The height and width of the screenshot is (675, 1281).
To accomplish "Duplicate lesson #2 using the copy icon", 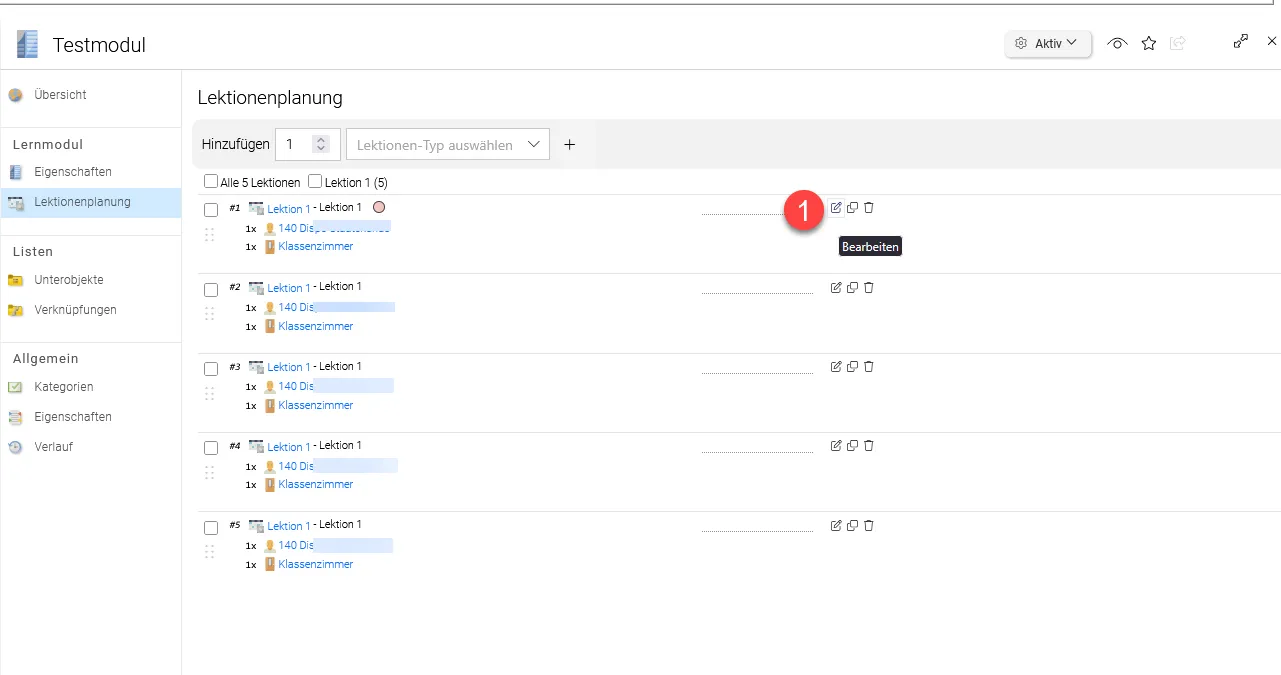I will (x=852, y=287).
